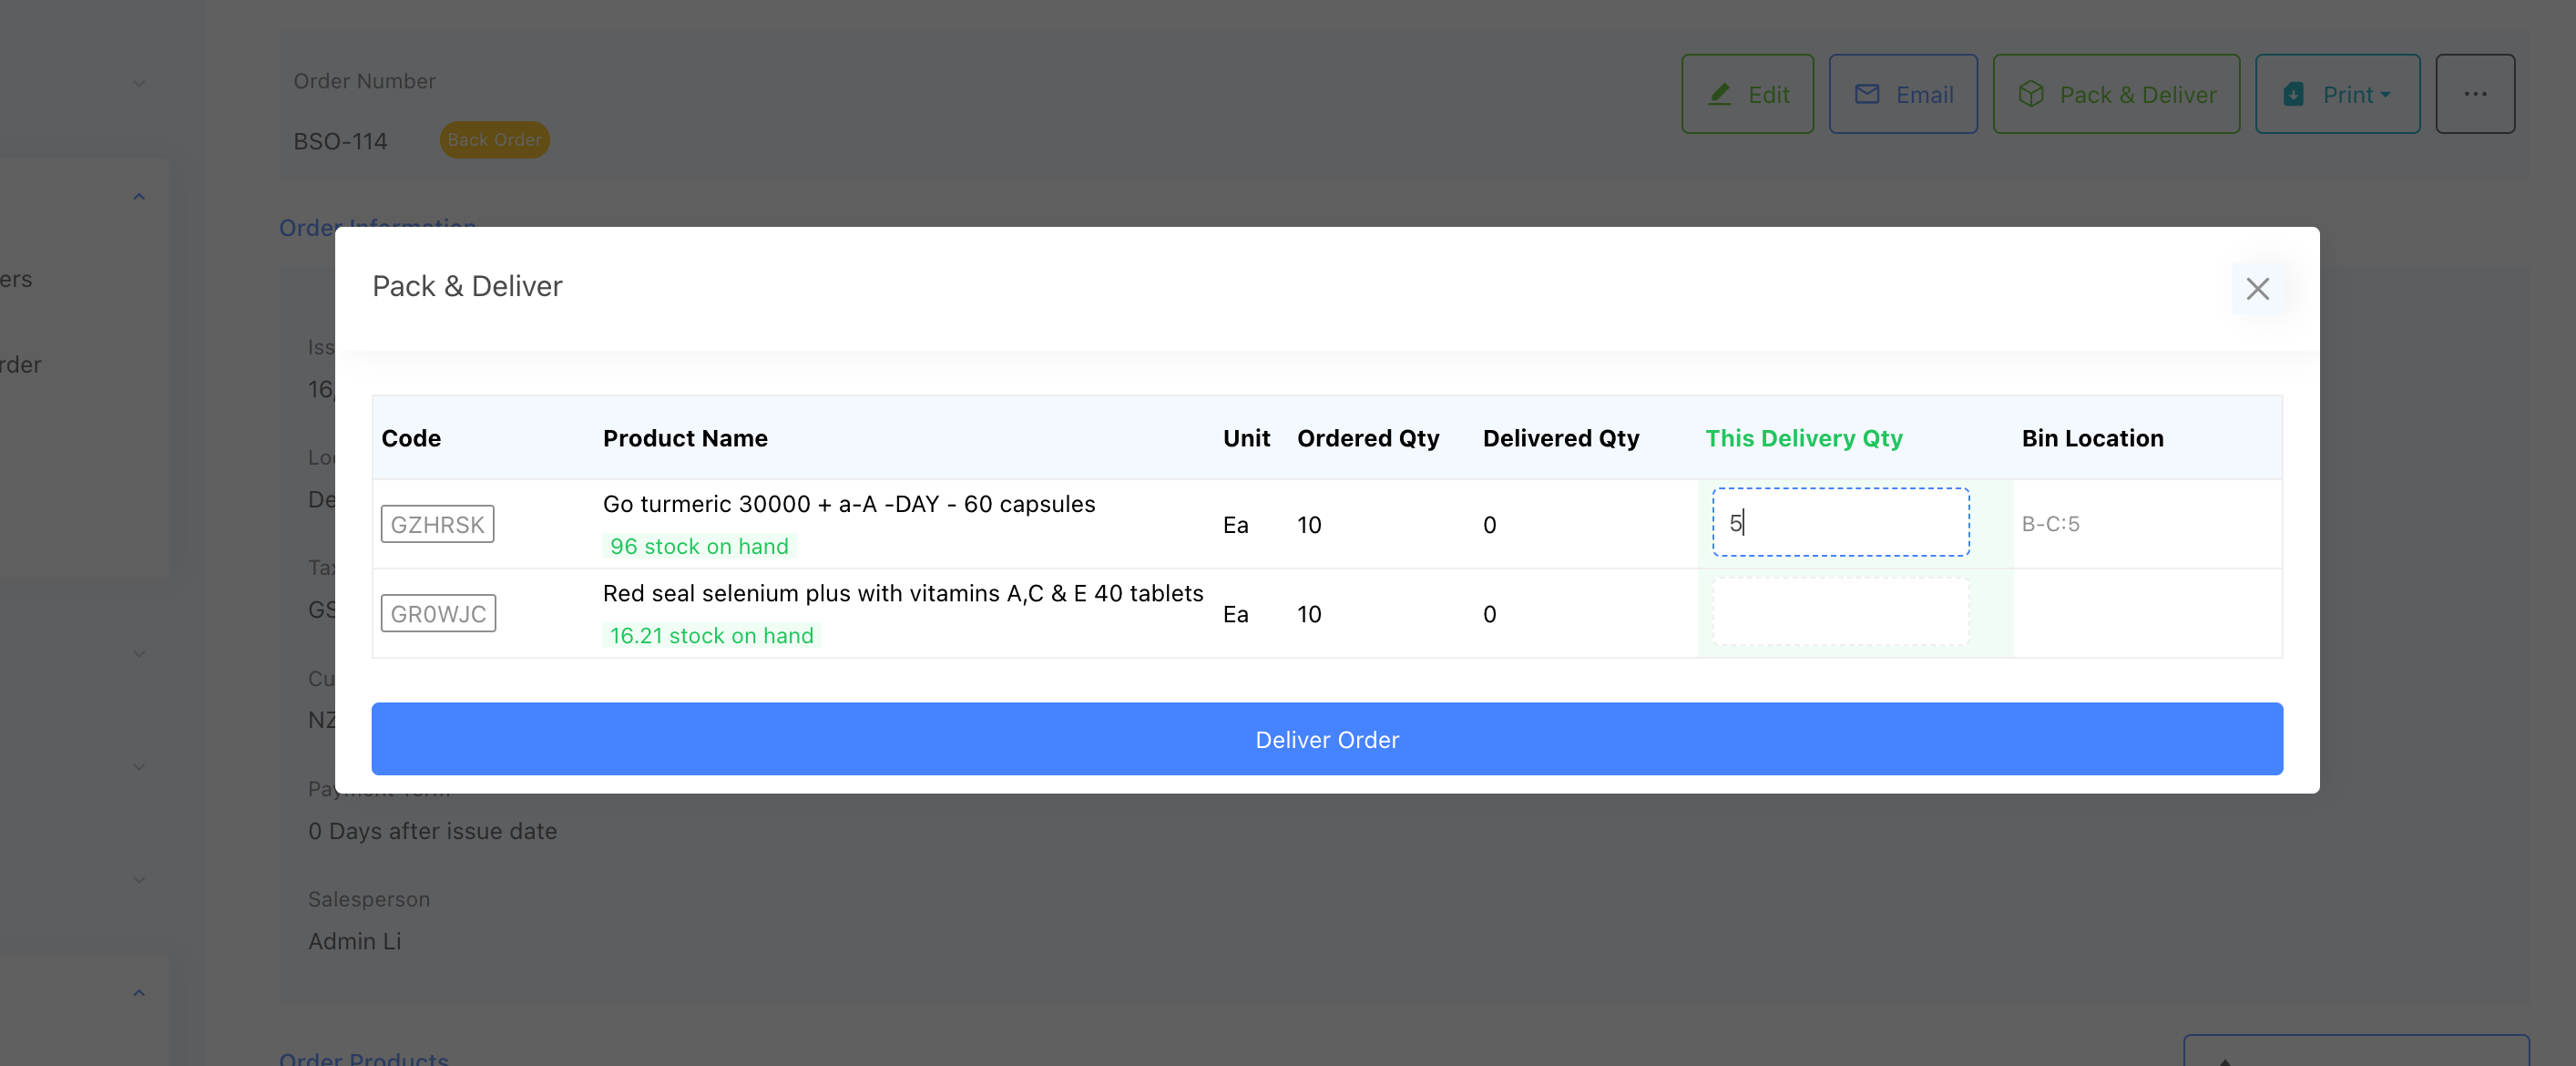Expand the first sidebar down chevron
This screenshot has height=1066, width=2576.
click(x=139, y=84)
